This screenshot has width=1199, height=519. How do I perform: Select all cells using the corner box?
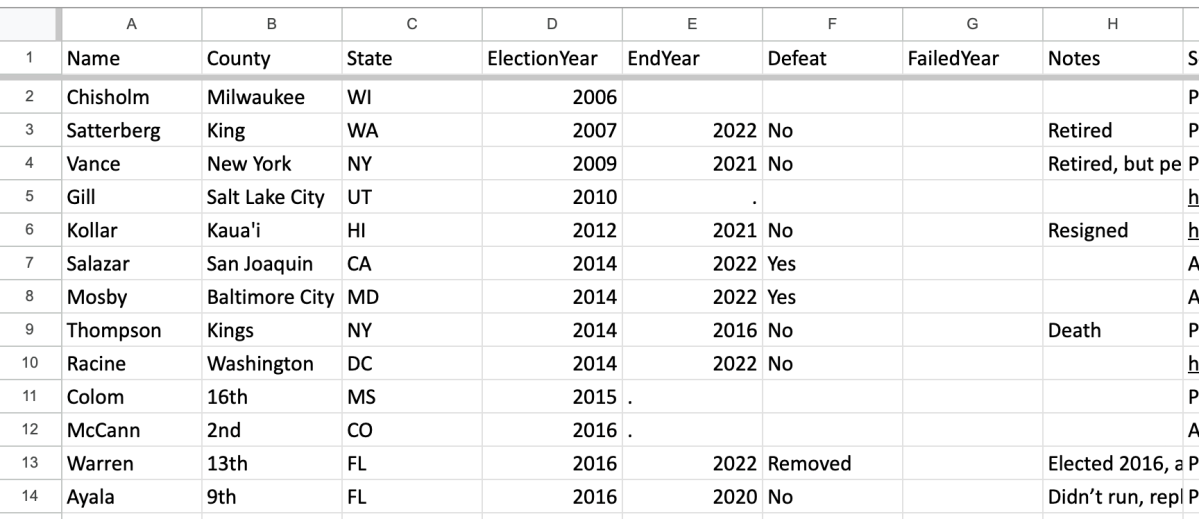(29, 23)
